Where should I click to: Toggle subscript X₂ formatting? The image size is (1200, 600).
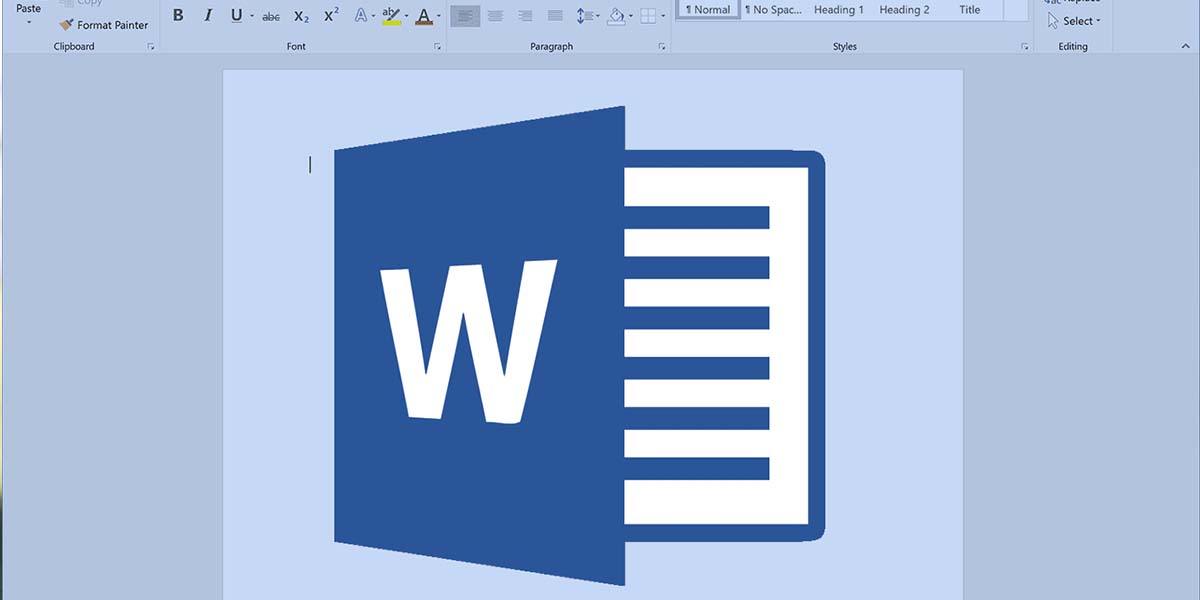[301, 16]
